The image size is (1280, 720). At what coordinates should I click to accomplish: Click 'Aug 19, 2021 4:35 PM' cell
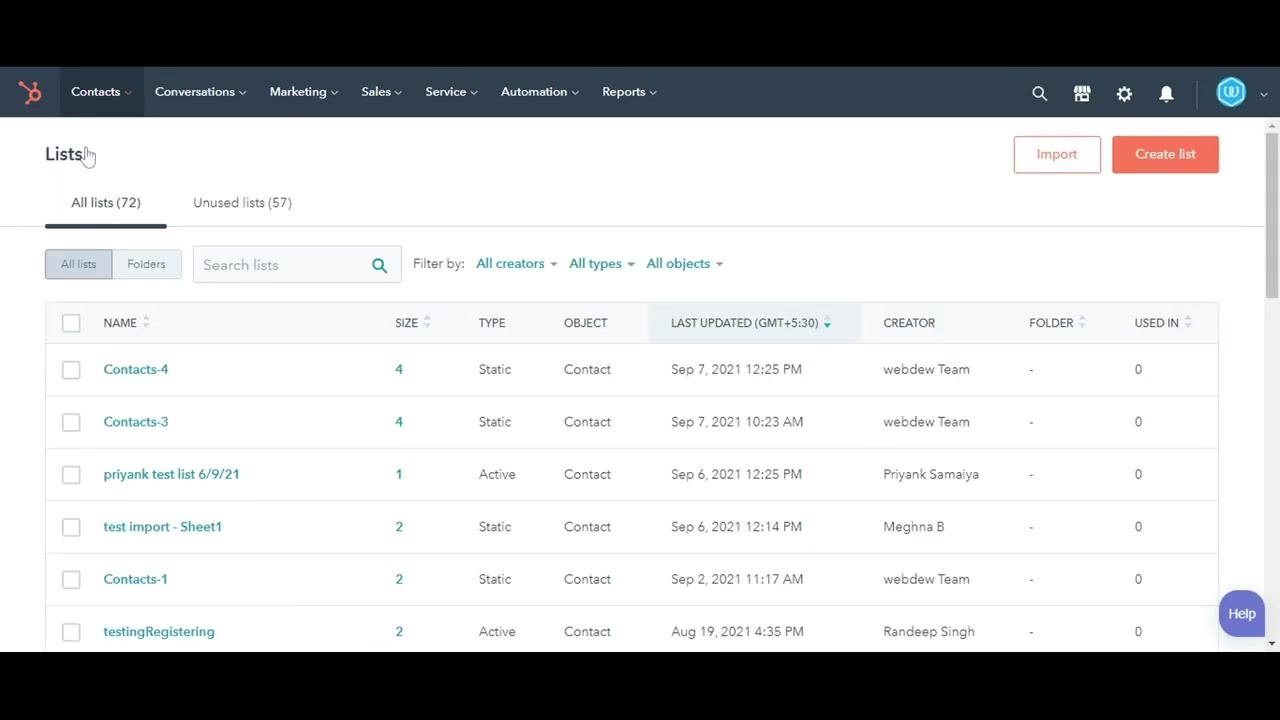point(737,632)
